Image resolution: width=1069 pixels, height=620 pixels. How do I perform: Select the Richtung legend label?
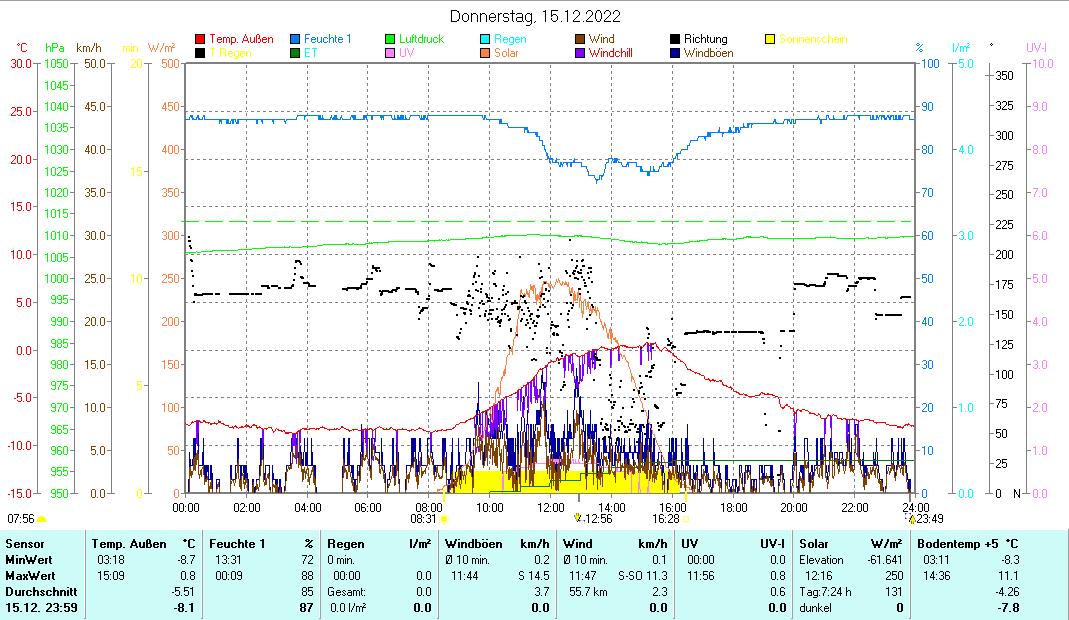click(706, 40)
